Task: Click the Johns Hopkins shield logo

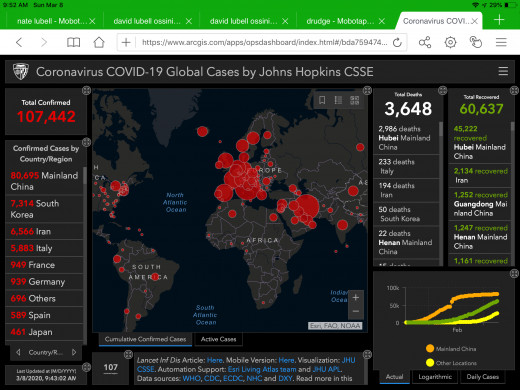Action: pyautogui.click(x=20, y=71)
